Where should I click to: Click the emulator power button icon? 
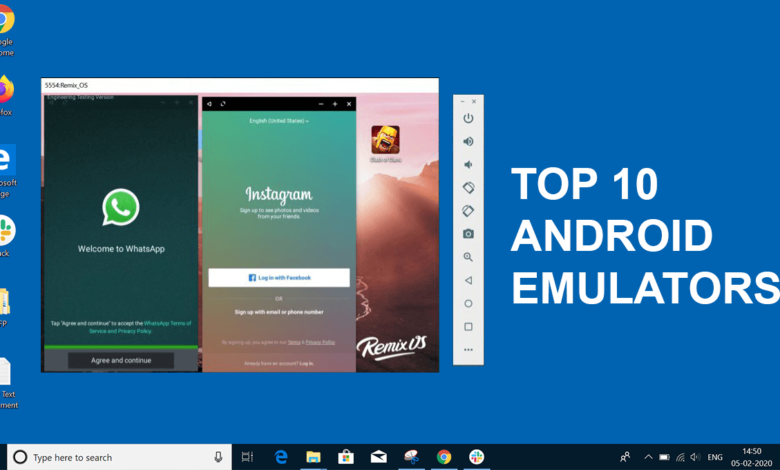click(x=468, y=118)
